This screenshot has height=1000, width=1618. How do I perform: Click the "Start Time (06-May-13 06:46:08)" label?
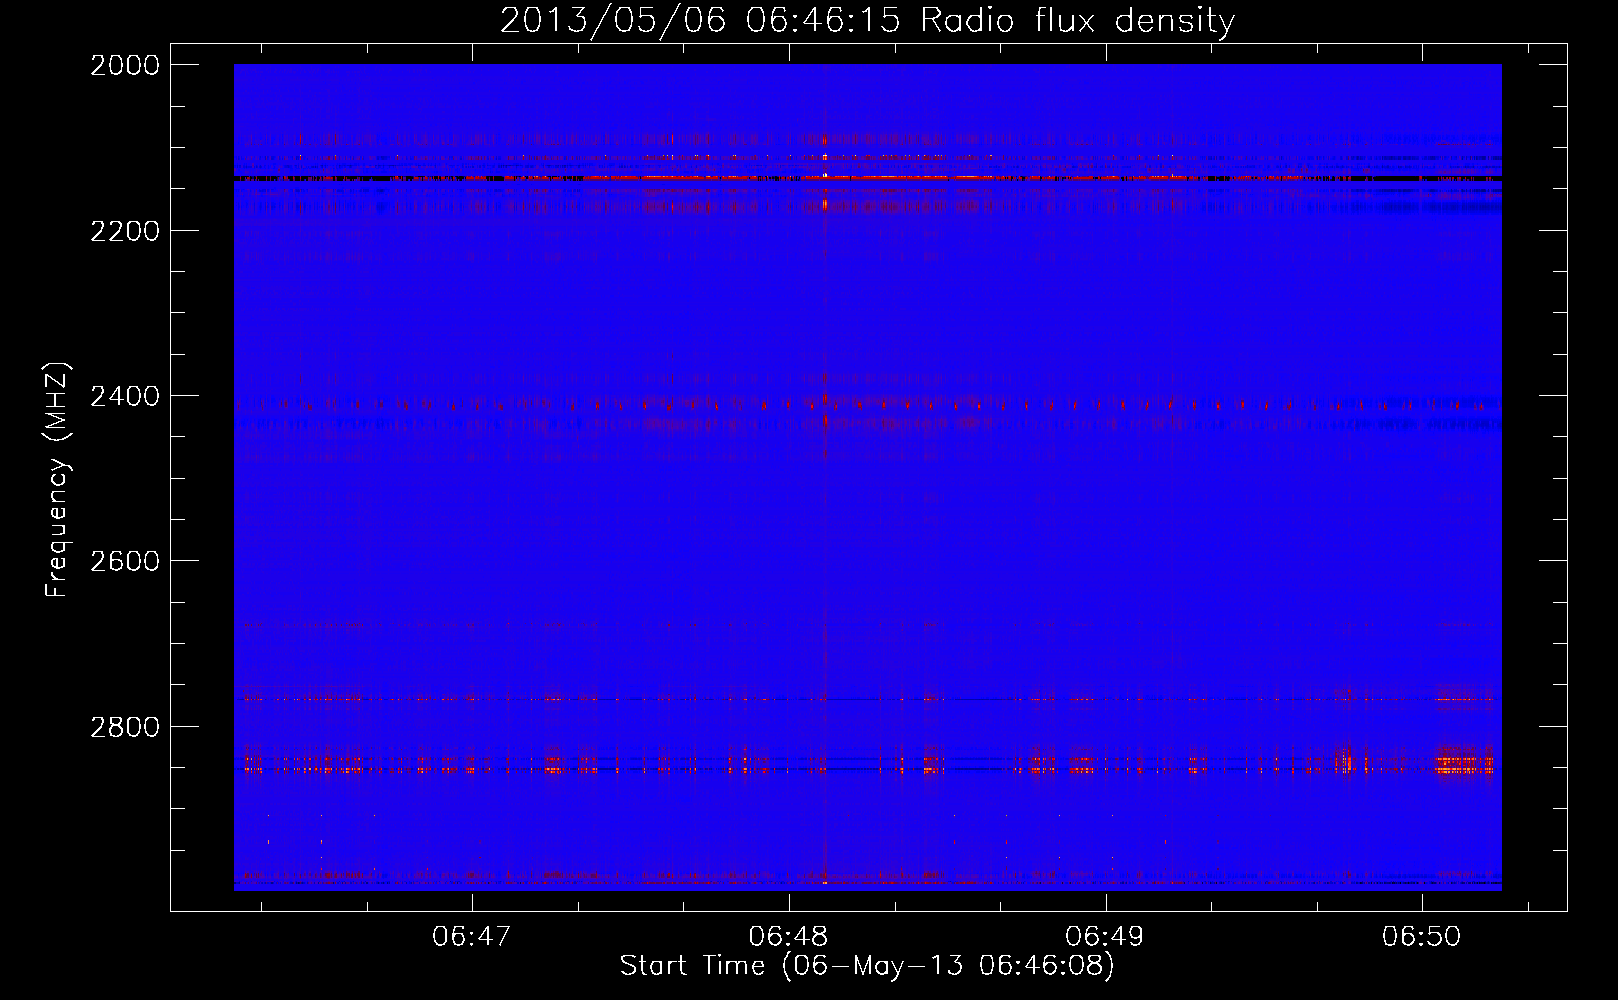click(x=867, y=966)
